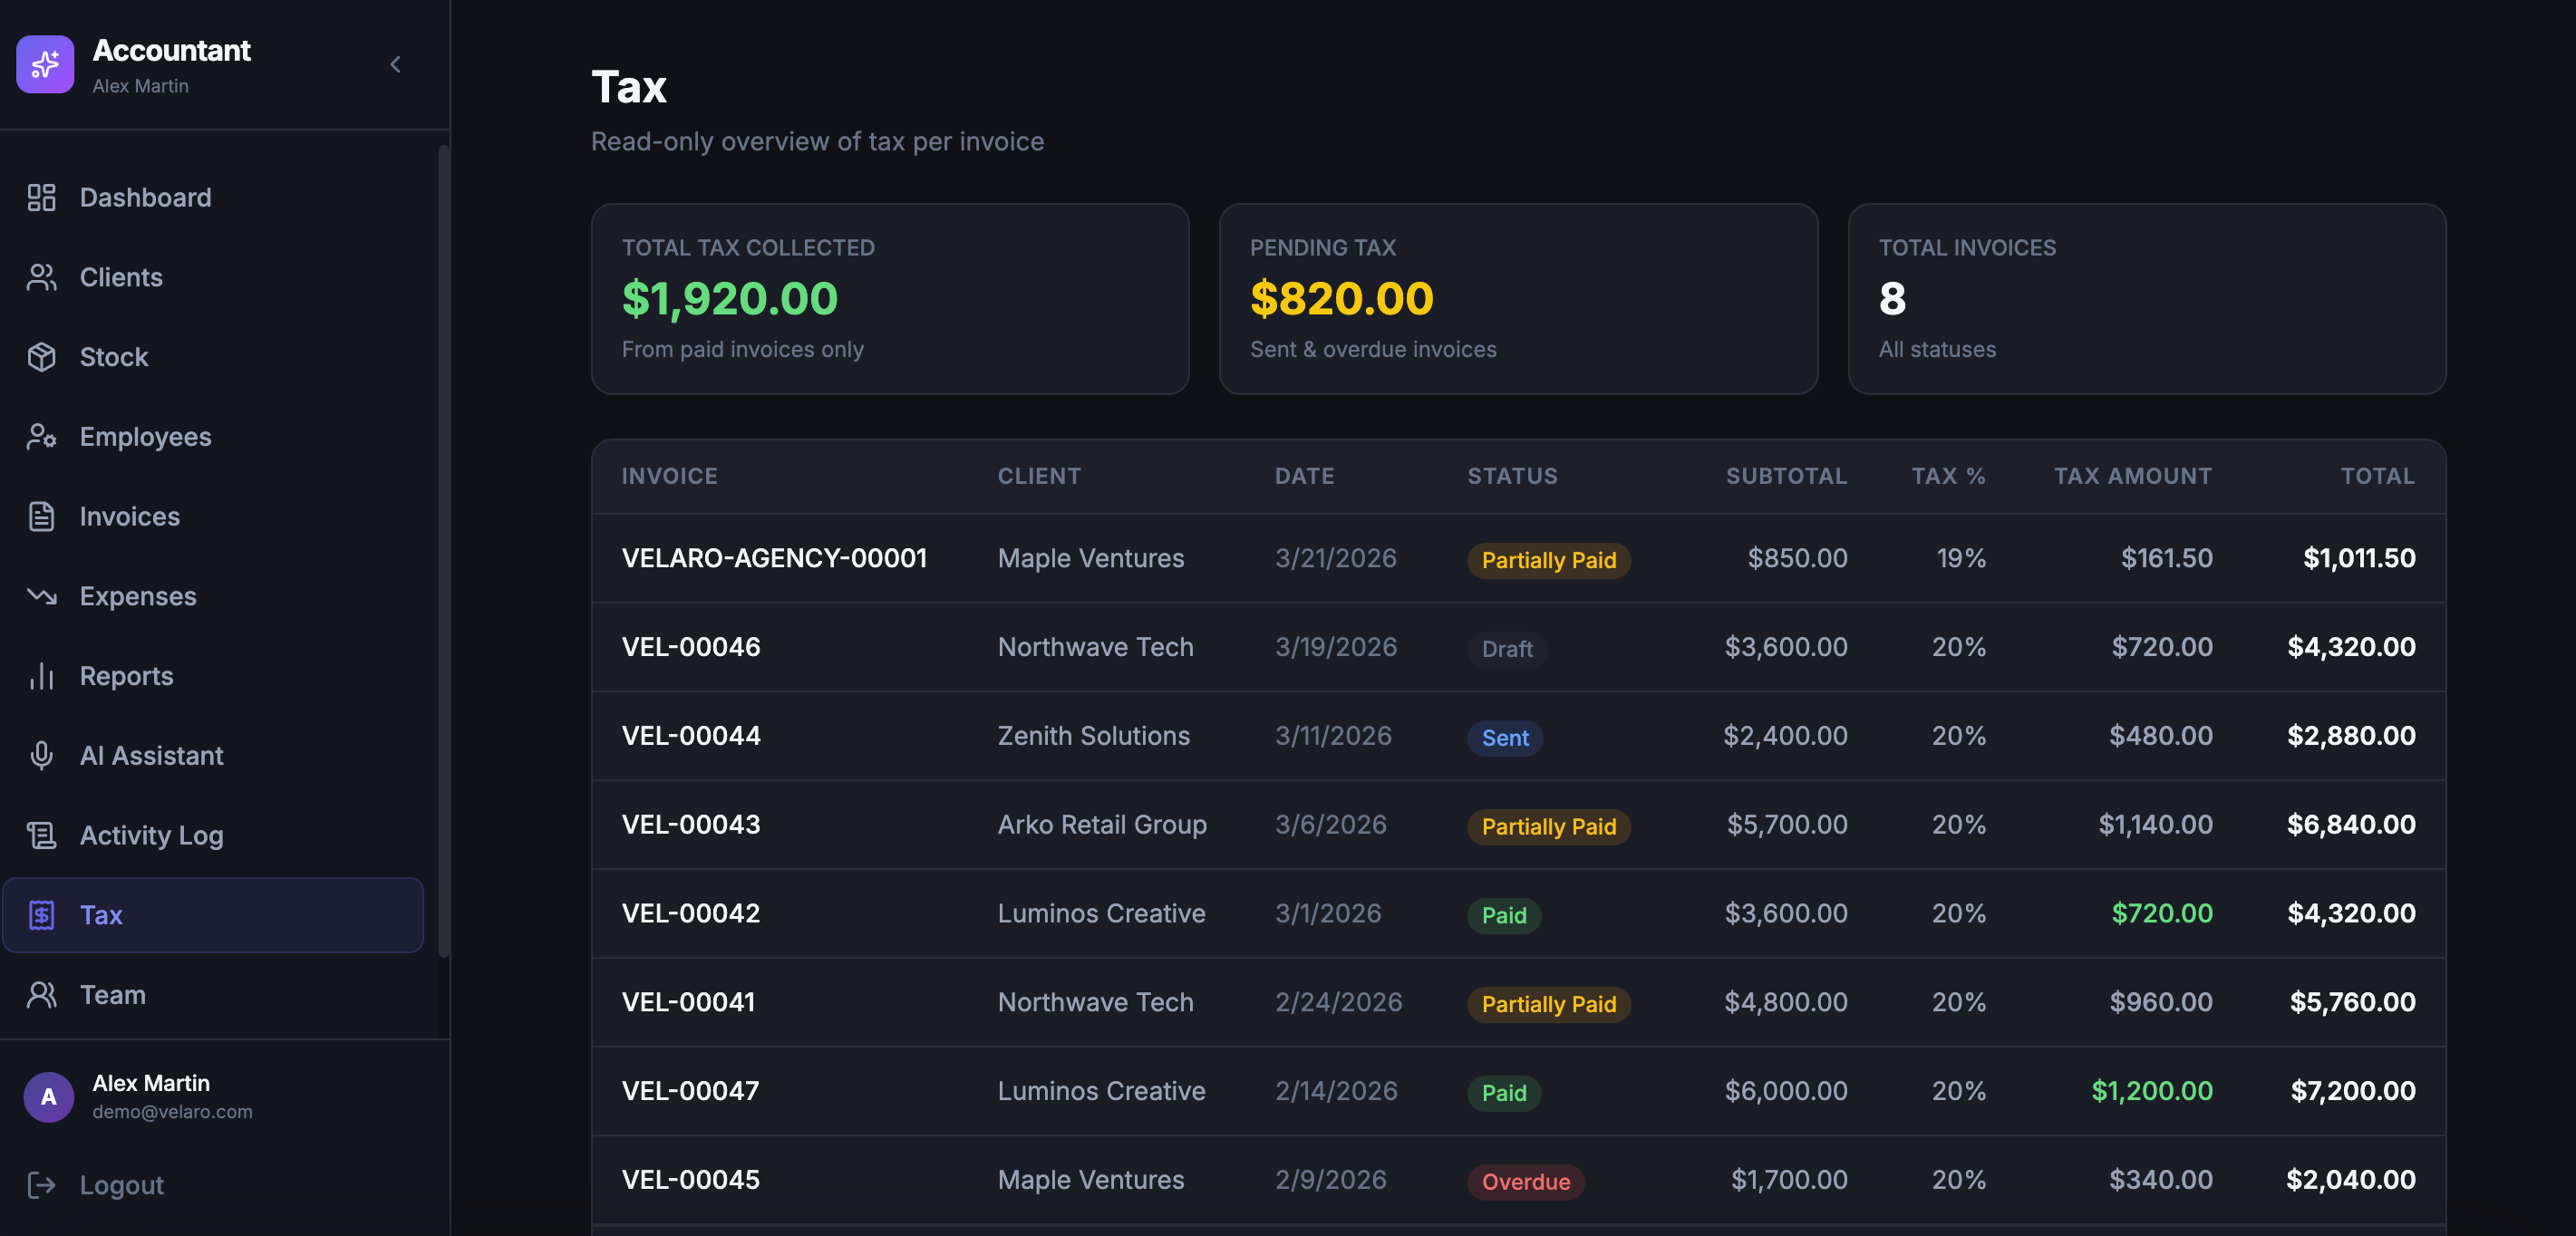Screen dimensions: 2576x1236
Task: Click the purple Accountant app logo
Action: pos(45,65)
